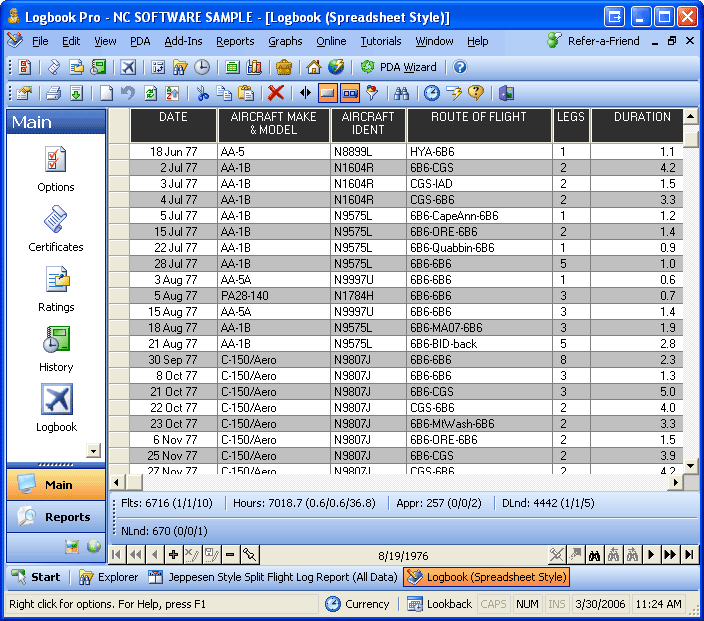The image size is (704, 621).
Task: Launch the PDA Wizard button
Action: (399, 67)
